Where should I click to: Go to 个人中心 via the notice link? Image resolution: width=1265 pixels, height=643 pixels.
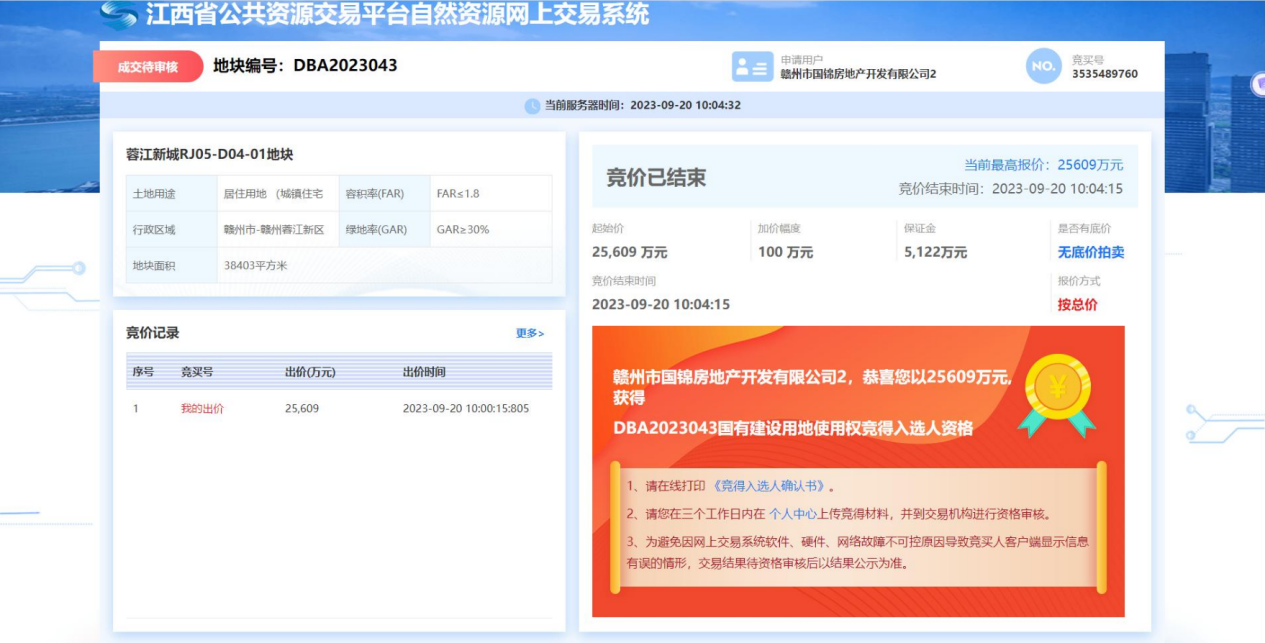tap(792, 514)
